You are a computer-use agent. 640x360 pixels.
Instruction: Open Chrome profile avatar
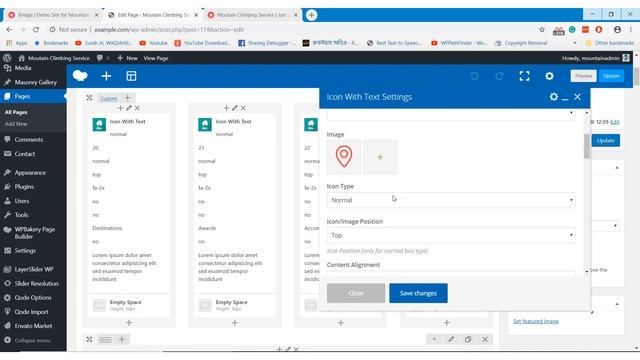point(618,29)
